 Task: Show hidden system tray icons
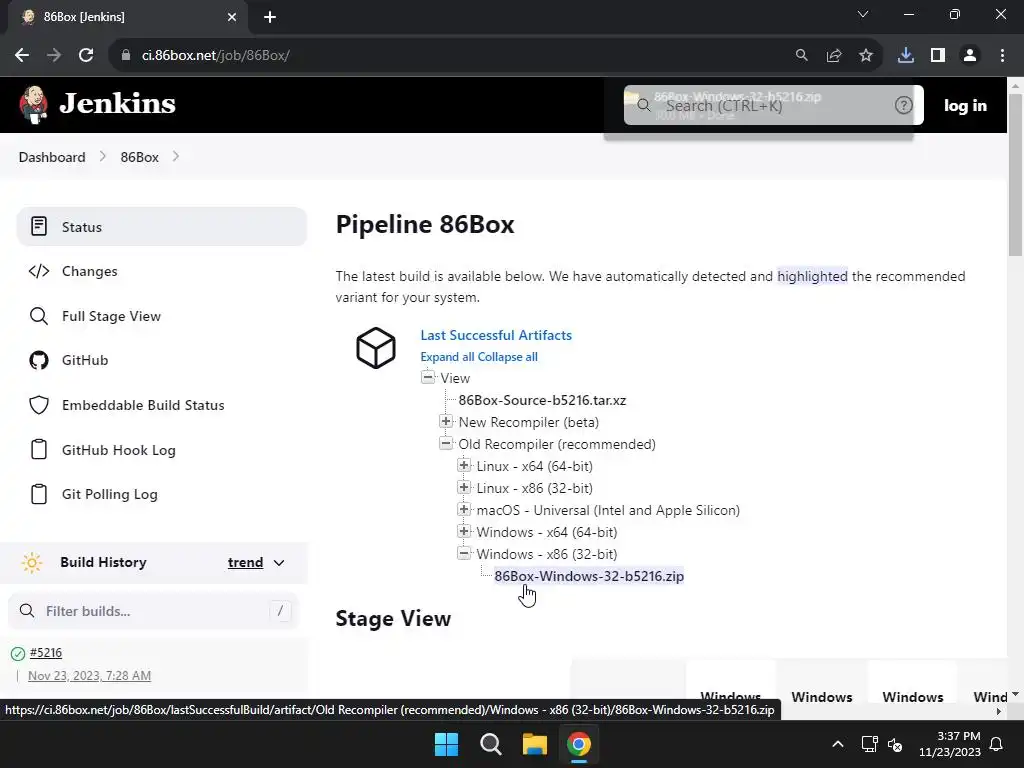click(838, 744)
